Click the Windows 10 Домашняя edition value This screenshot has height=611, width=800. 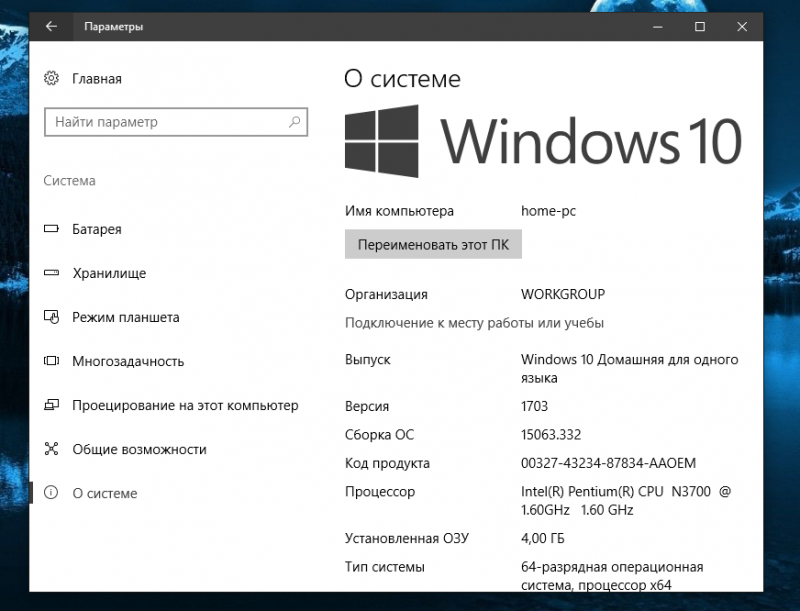(x=630, y=369)
